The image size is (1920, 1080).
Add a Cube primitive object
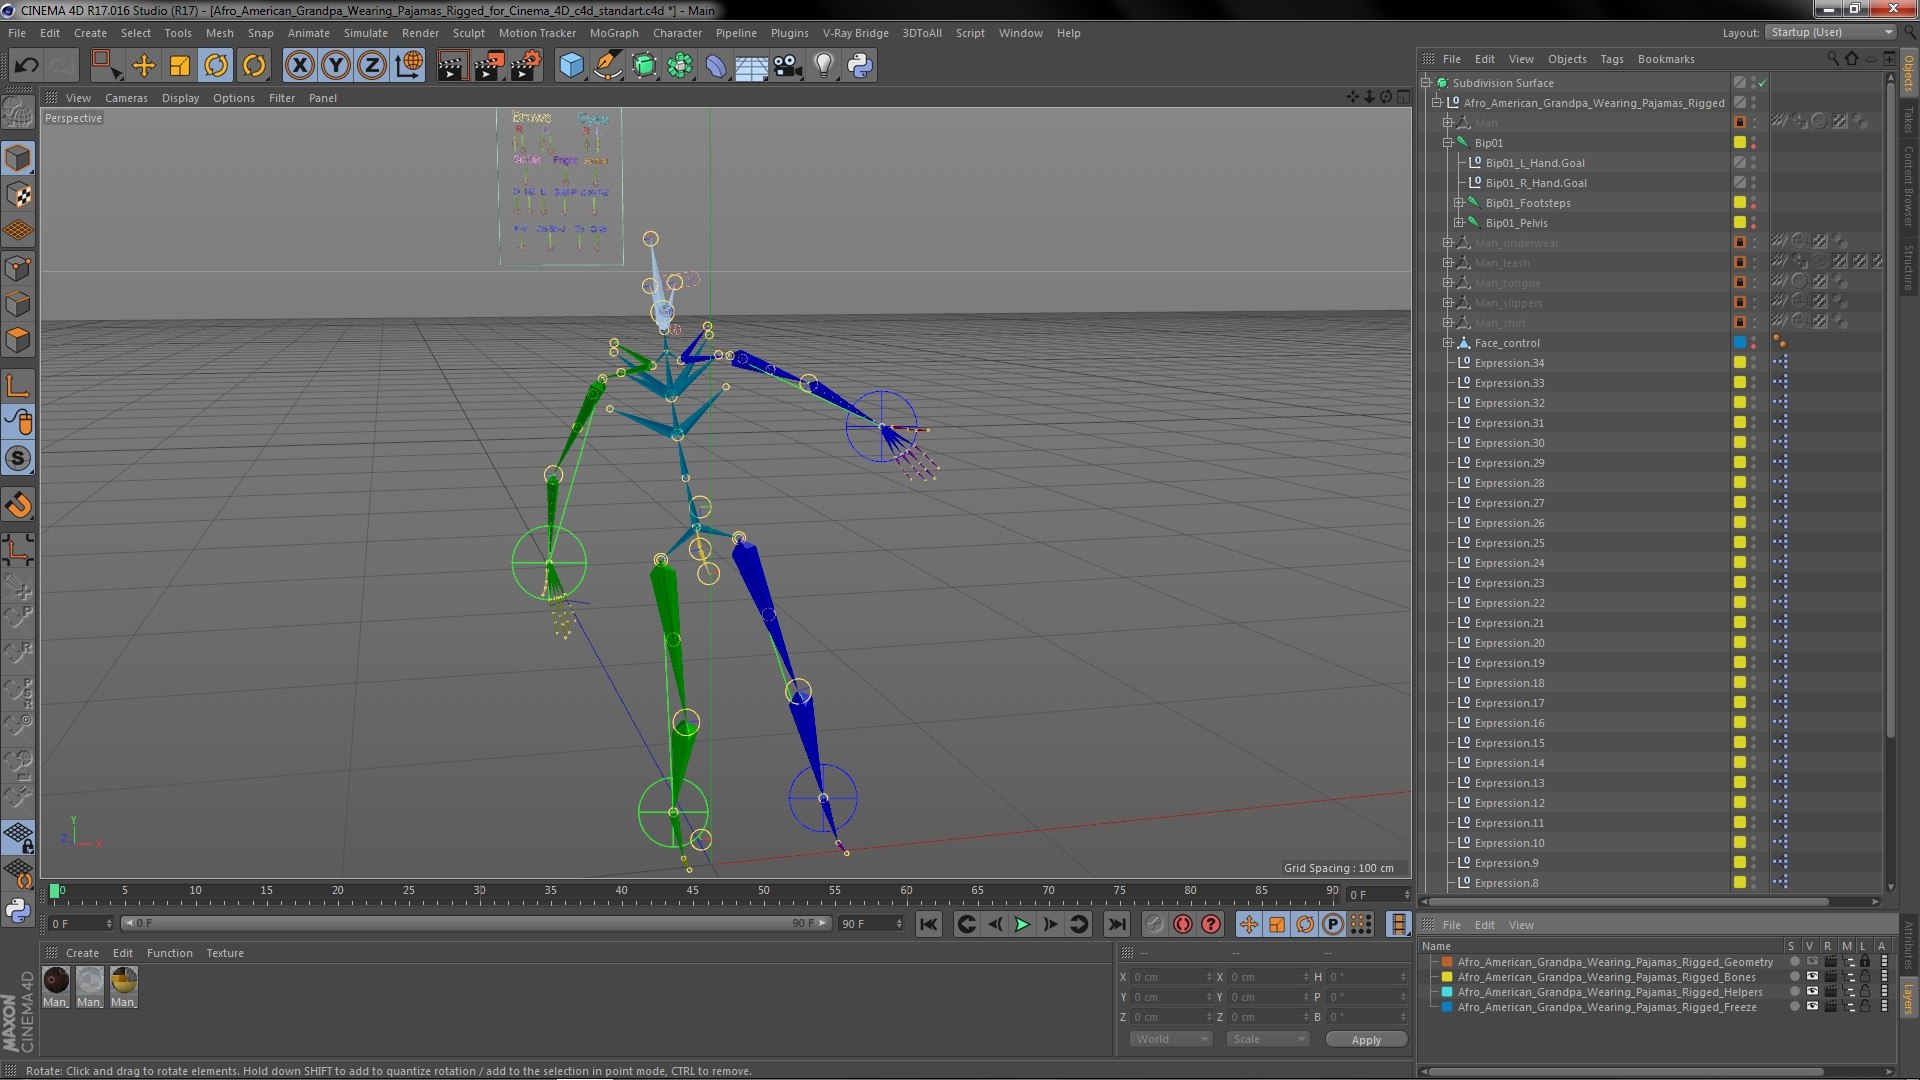[571, 66]
